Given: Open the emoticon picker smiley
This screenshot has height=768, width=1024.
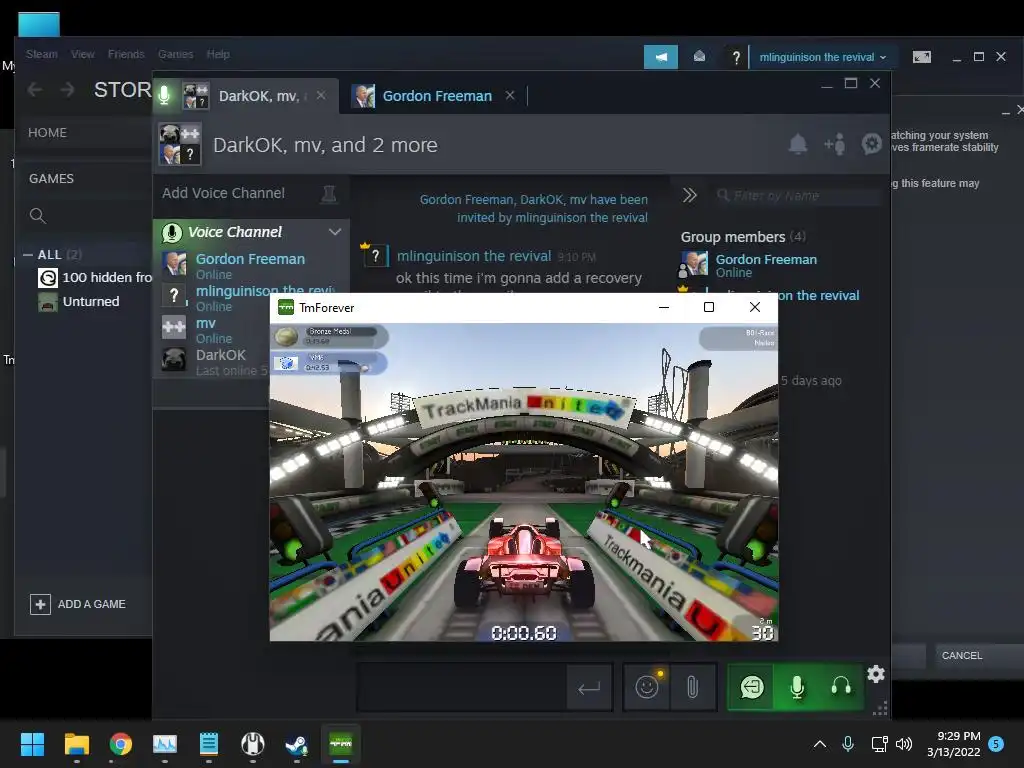Looking at the screenshot, I should [647, 687].
